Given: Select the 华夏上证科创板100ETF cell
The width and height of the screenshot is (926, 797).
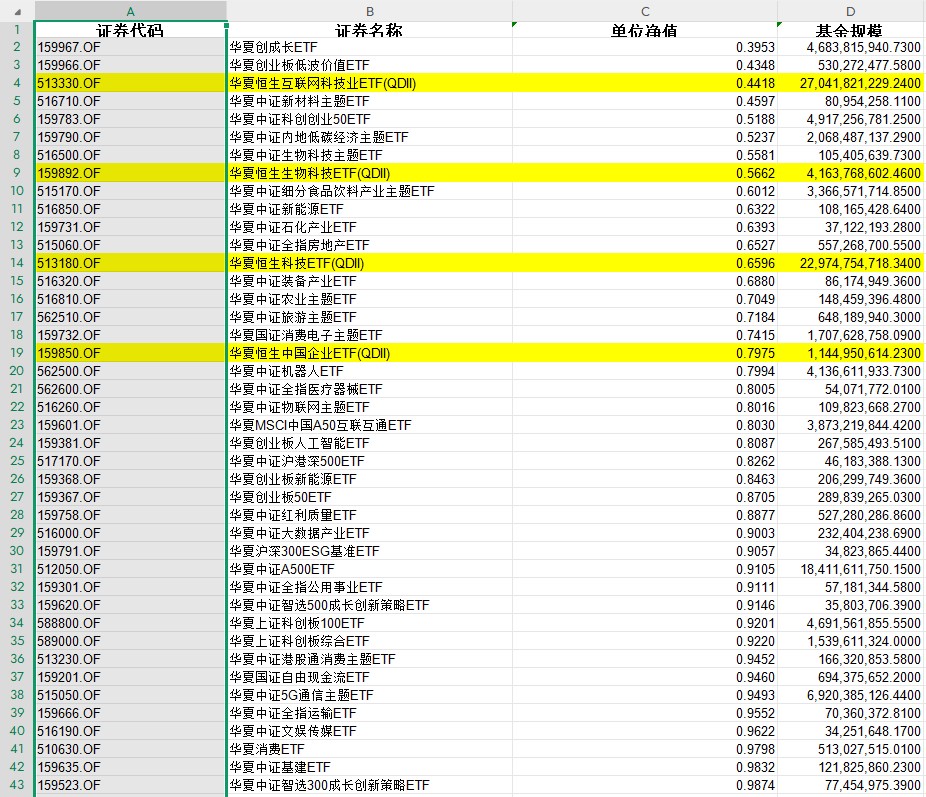Looking at the screenshot, I should click(370, 623).
